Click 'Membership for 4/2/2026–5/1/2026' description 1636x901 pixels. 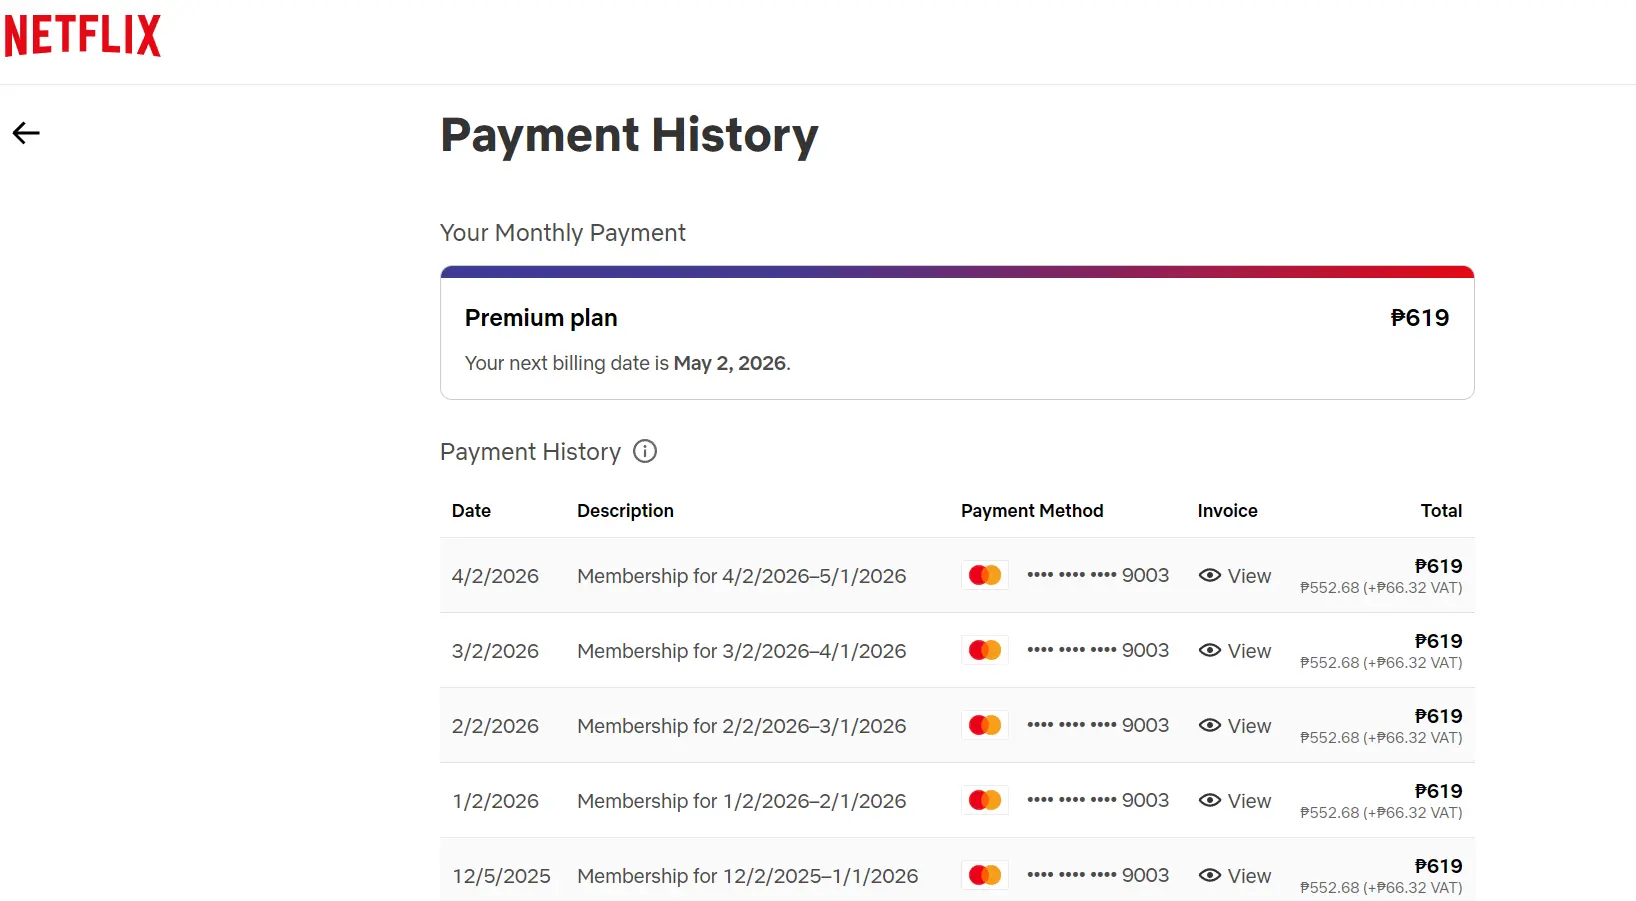click(x=742, y=576)
